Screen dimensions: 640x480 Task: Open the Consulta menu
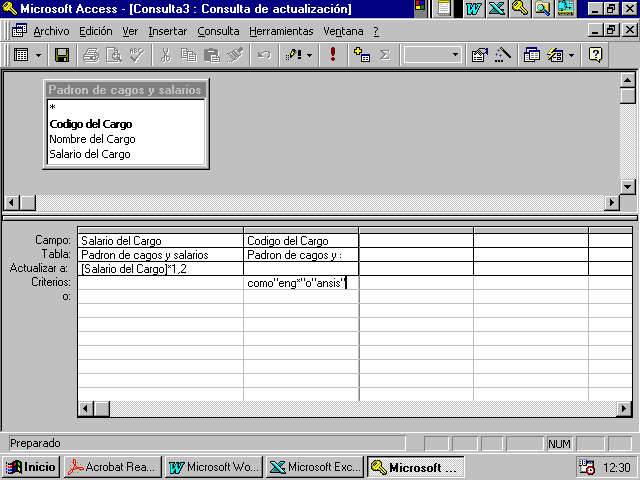218,31
